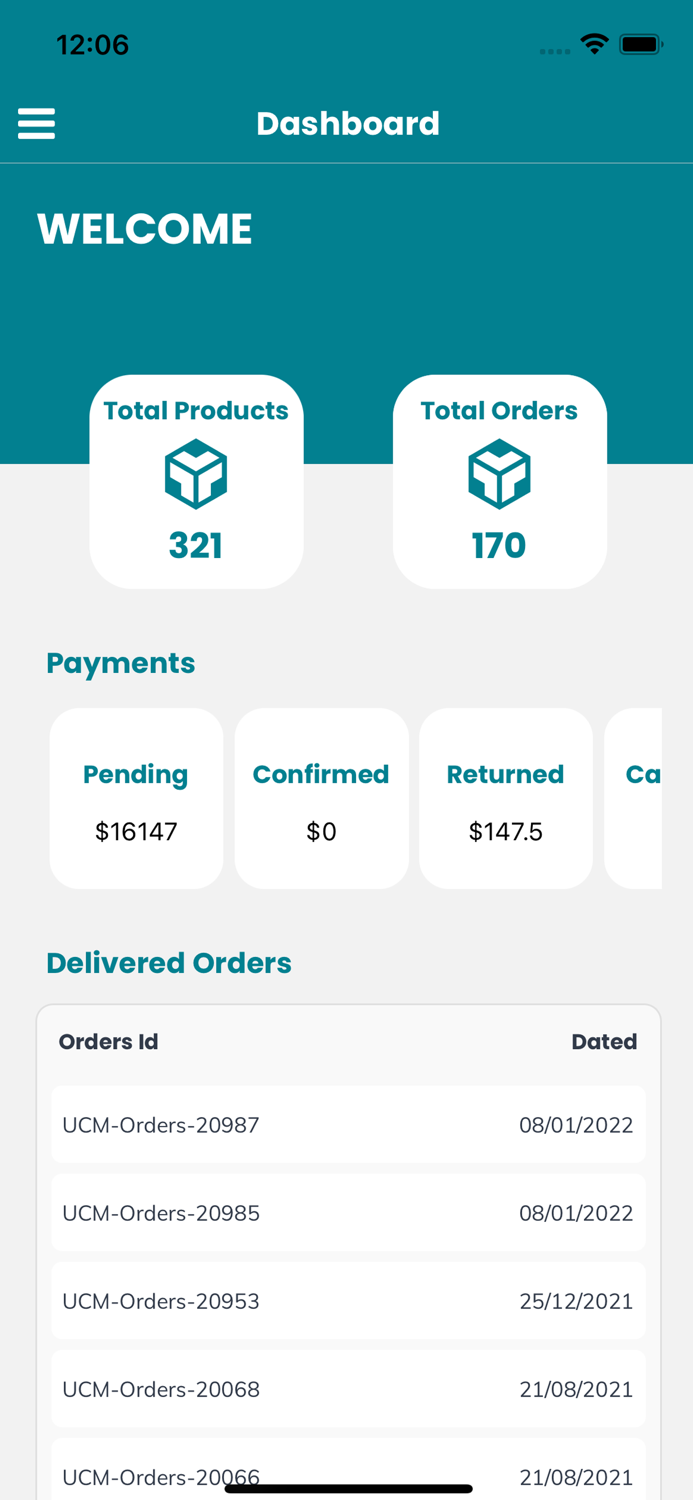Tap the partially visible fourth payments card
This screenshot has height=1500, width=693.
point(636,798)
